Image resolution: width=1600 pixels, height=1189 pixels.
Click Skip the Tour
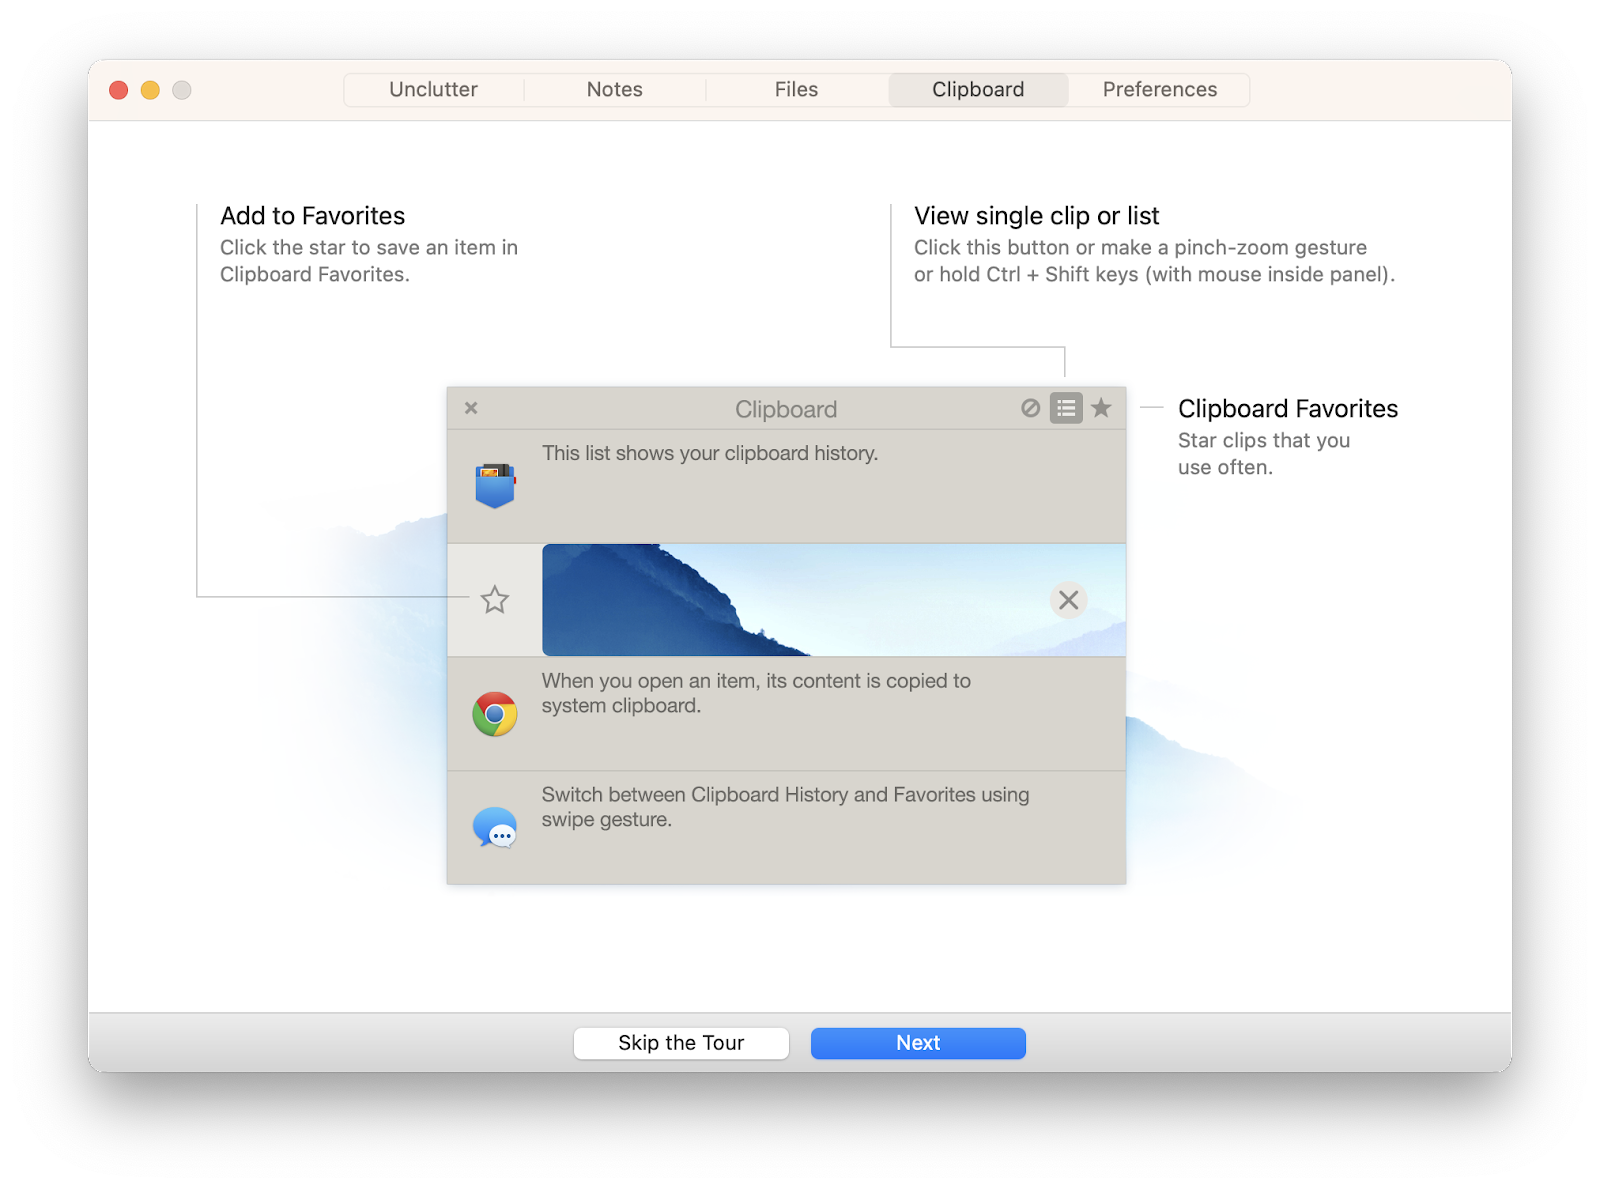[680, 1043]
